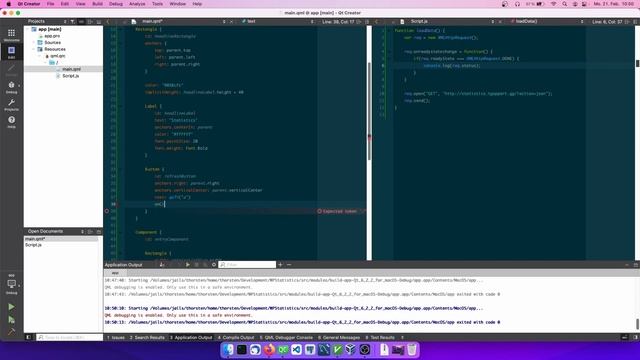This screenshot has height=360, width=640.
Task: Collapse Resources folder in tree
Action: (x=33, y=49)
